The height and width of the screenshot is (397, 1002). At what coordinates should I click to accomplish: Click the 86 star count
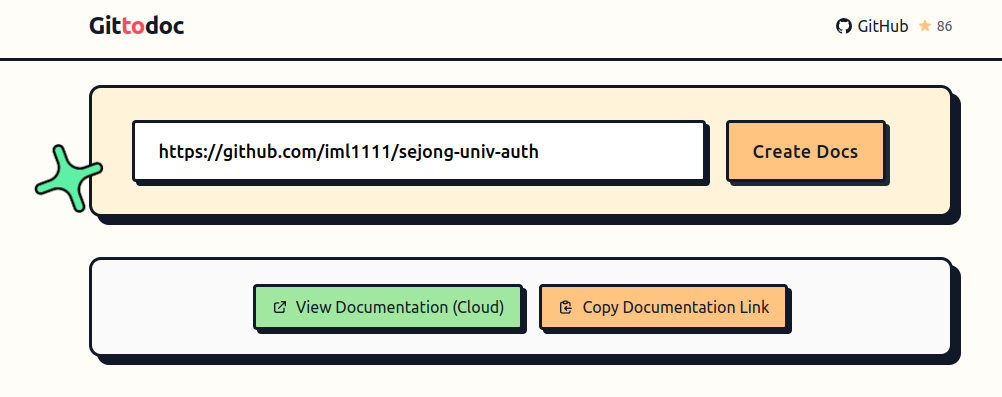pyautogui.click(x=944, y=26)
